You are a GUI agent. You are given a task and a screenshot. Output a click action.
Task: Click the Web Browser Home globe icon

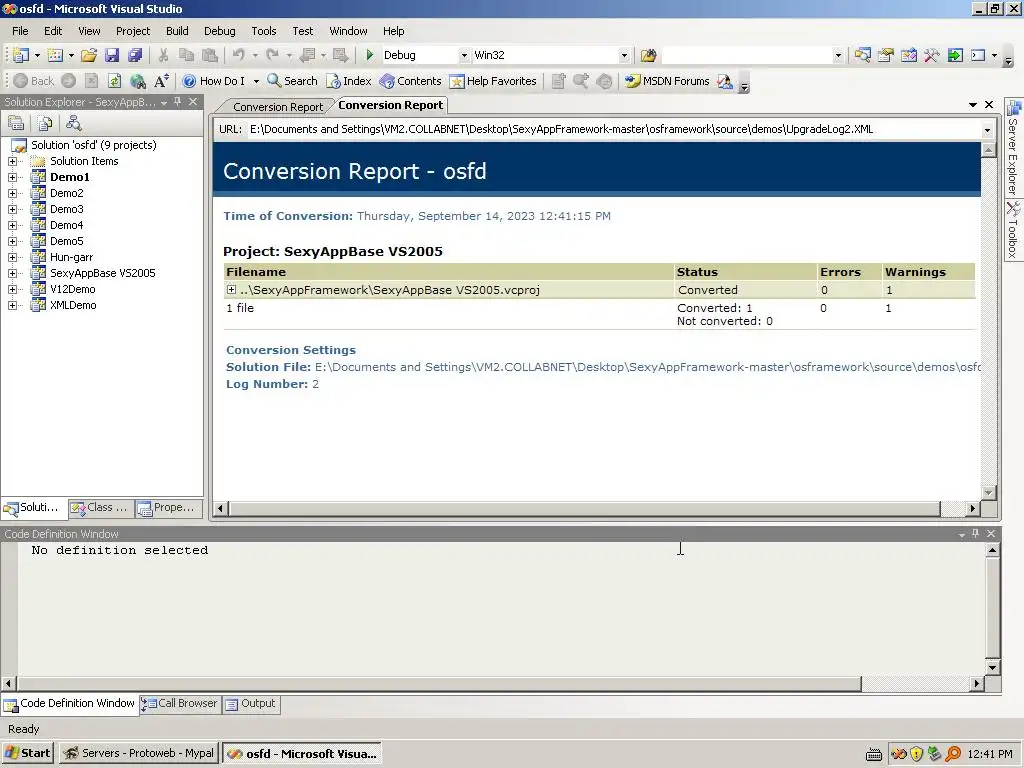click(138, 81)
